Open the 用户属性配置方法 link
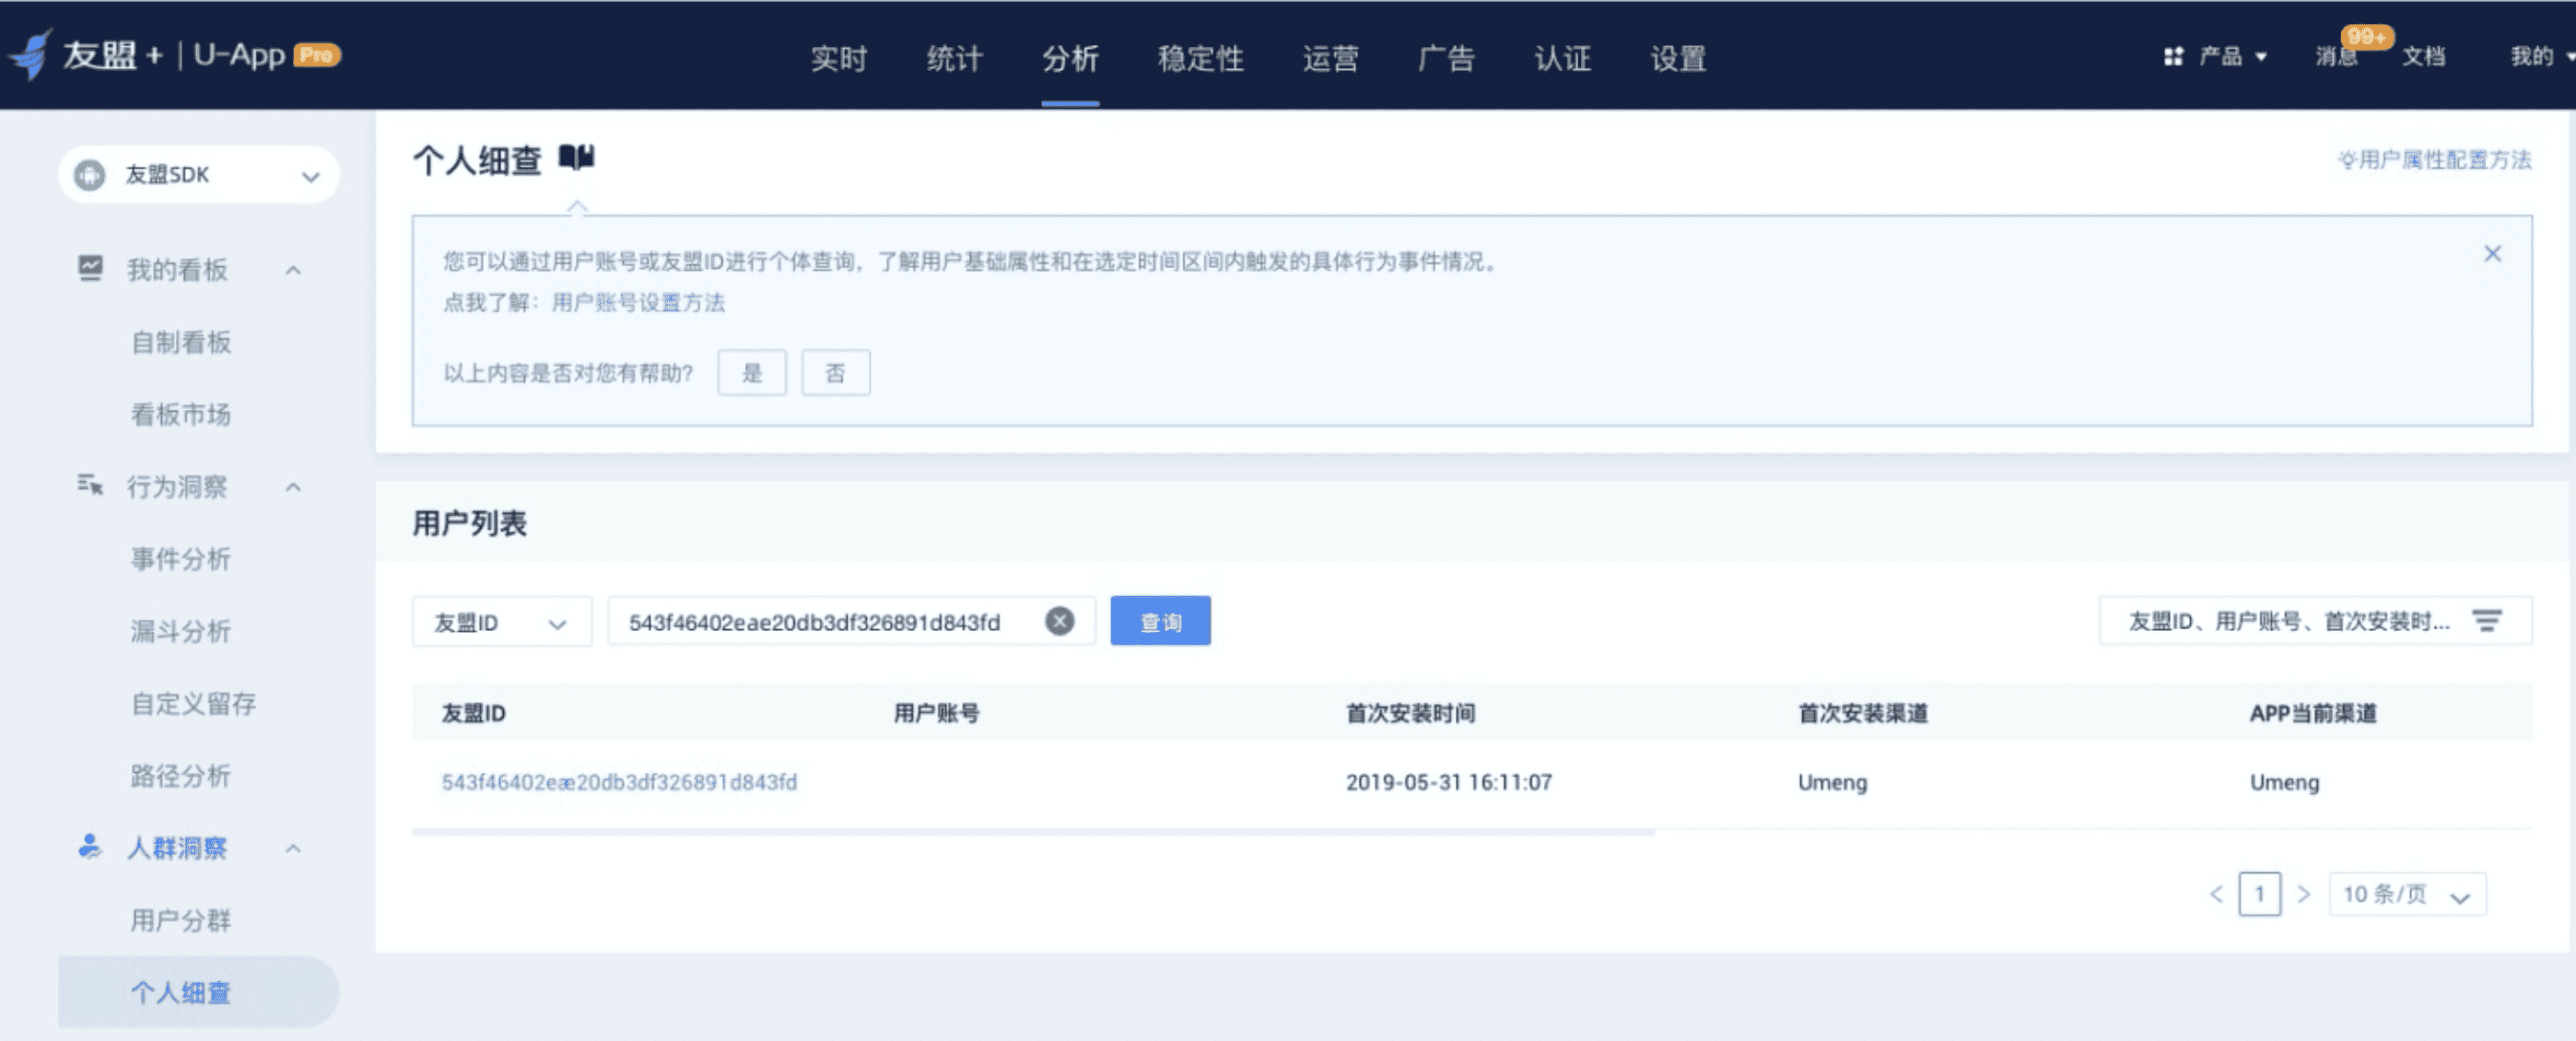The image size is (2576, 1041). (x=2435, y=160)
